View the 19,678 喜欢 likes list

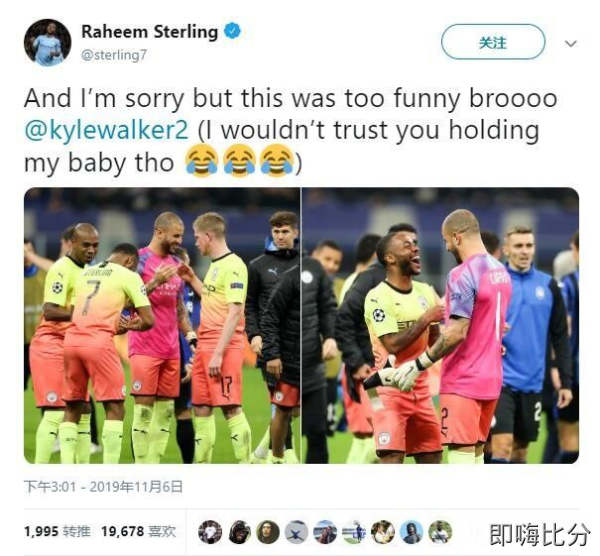point(139,531)
